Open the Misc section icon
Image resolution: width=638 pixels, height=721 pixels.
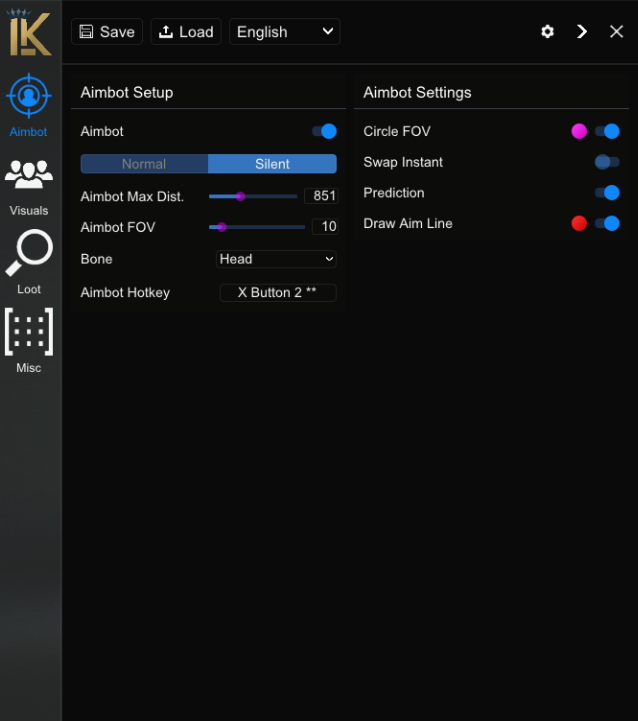coord(29,332)
